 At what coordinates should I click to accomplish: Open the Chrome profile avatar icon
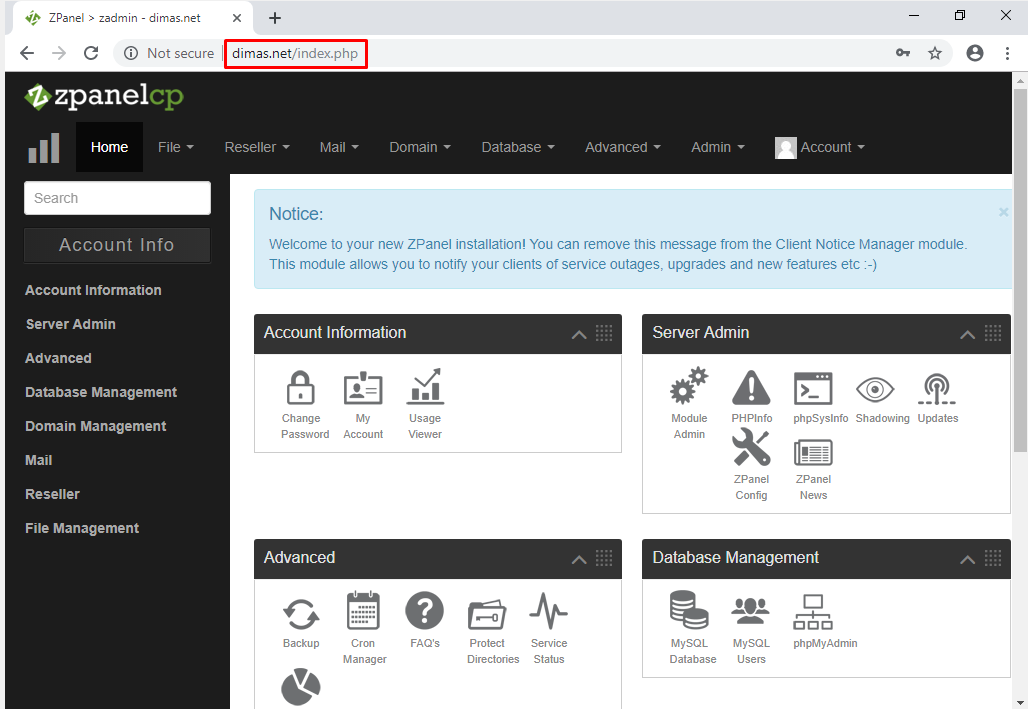975,53
